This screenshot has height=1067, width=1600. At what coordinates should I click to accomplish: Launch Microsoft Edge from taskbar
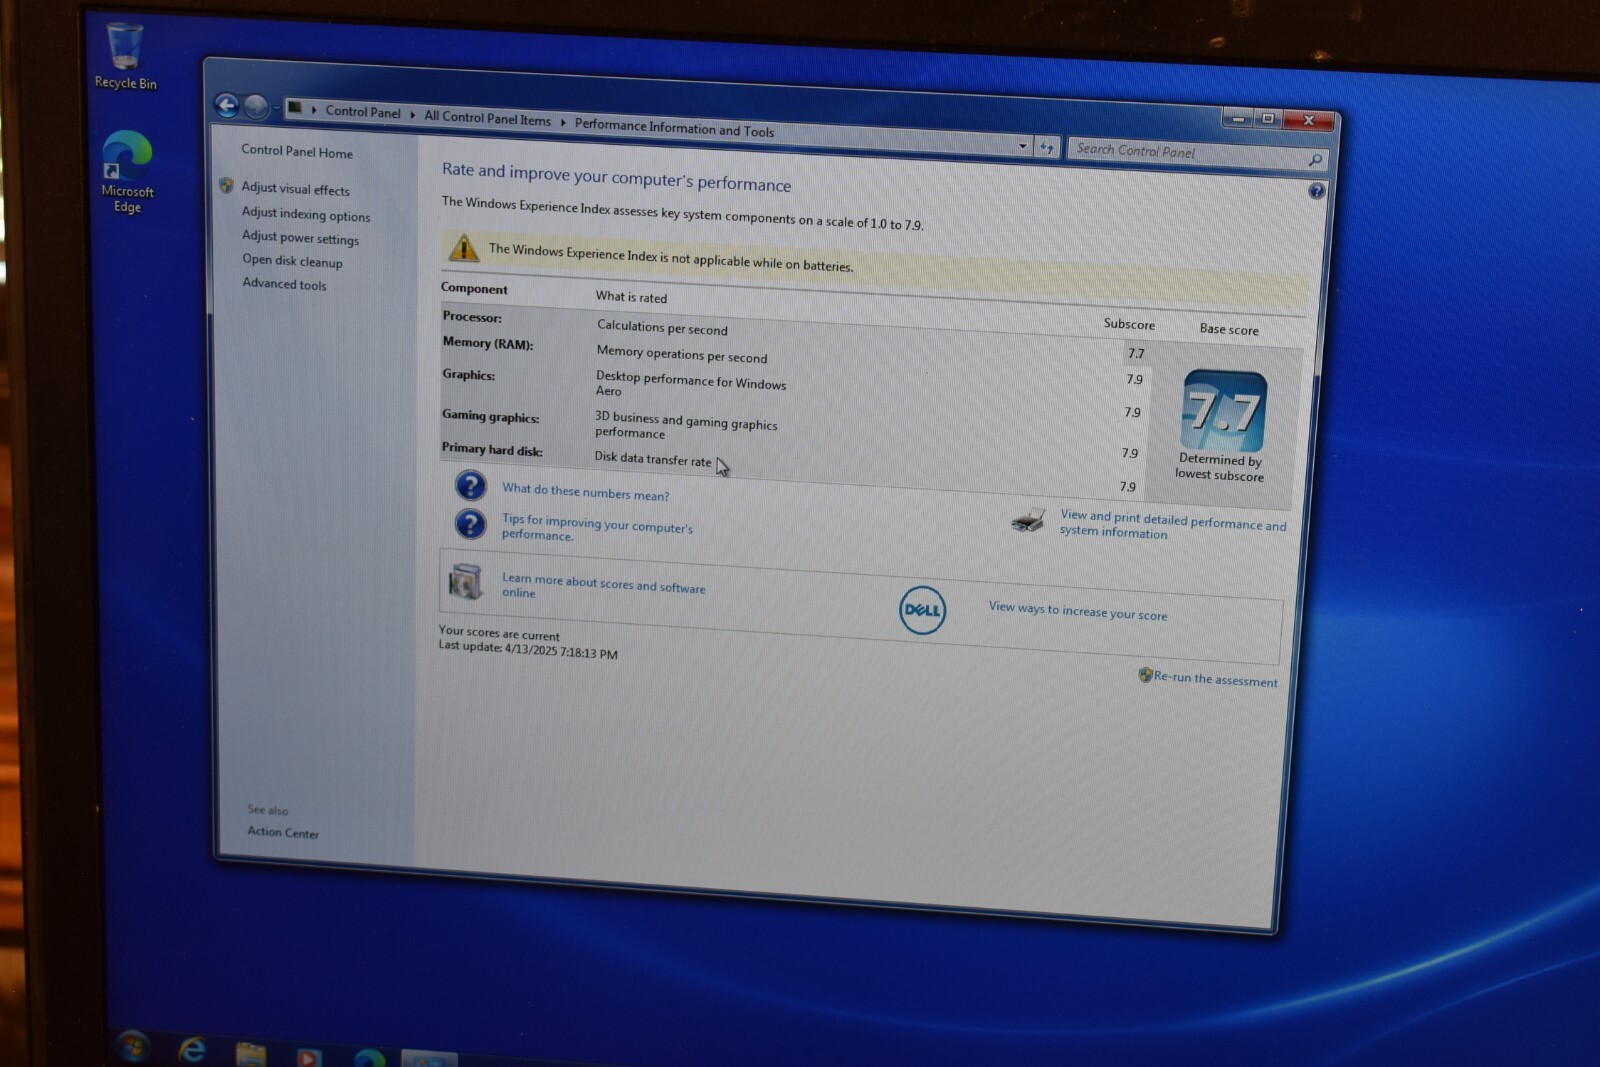[x=369, y=1058]
